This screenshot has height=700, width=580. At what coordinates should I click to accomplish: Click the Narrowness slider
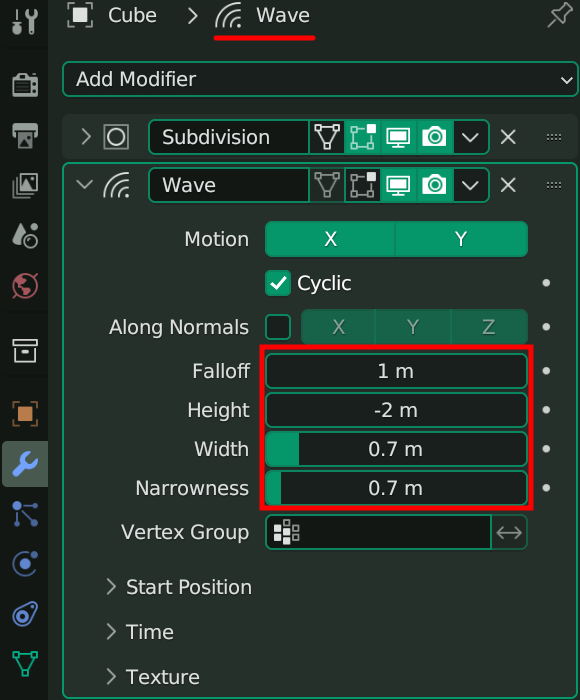[x=396, y=488]
